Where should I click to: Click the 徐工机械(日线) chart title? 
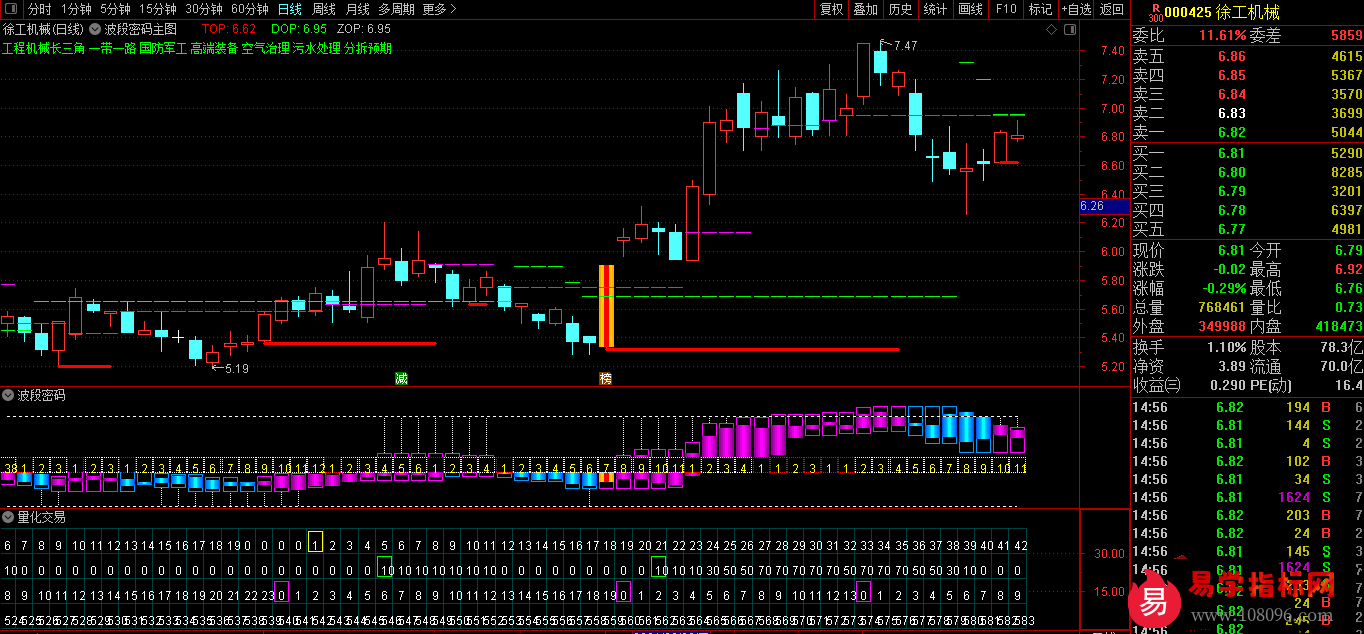[x=44, y=30]
